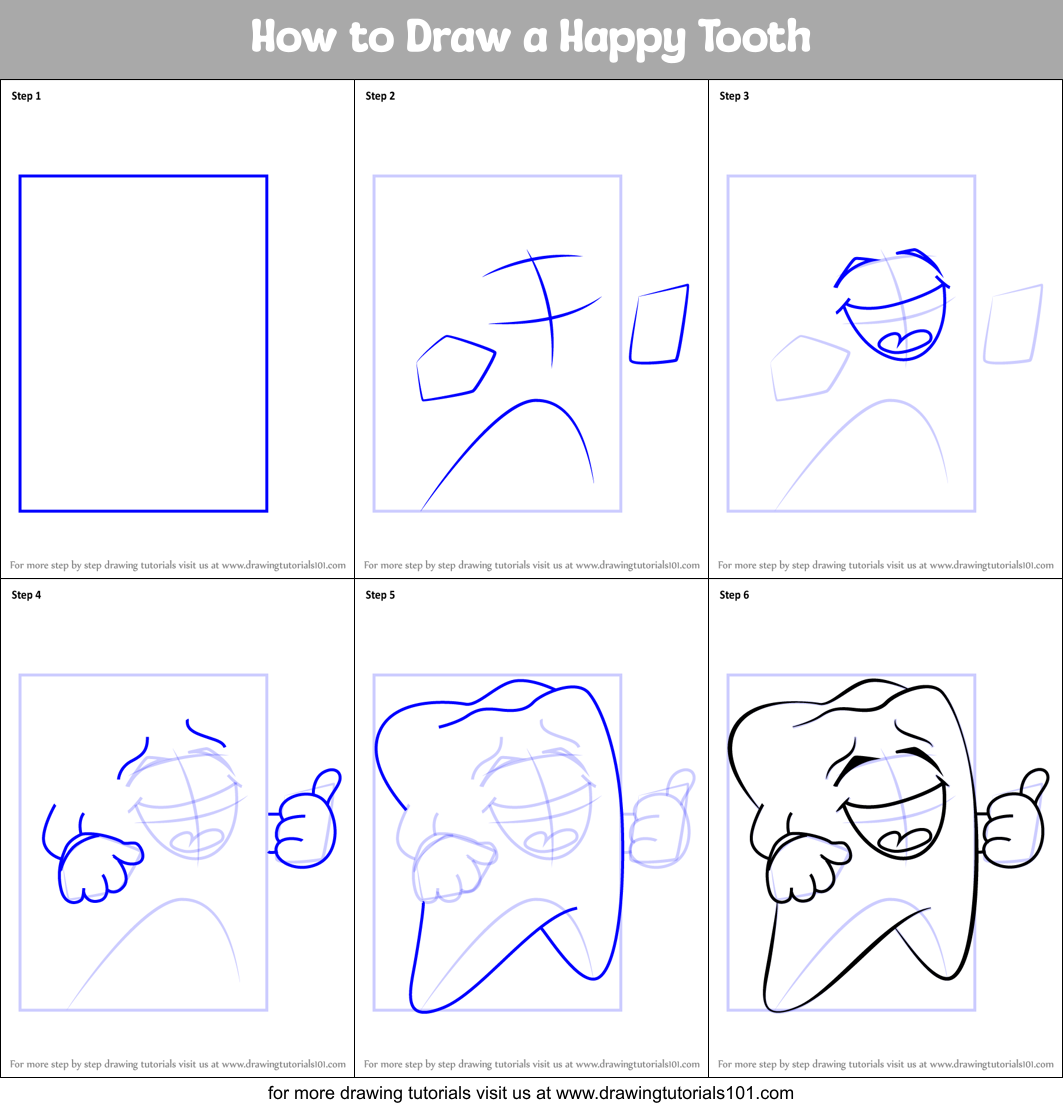Click the gray title banner background
This screenshot has width=1063, height=1108.
100,37
